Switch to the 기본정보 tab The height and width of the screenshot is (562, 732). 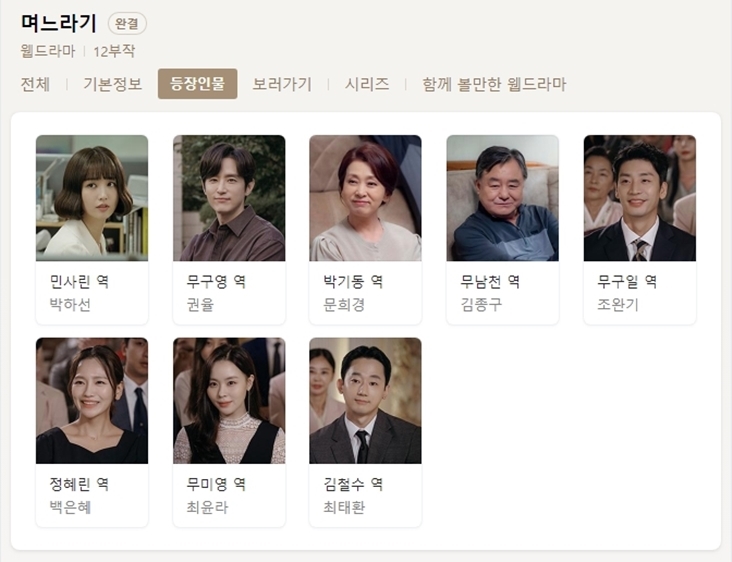pyautogui.click(x=113, y=84)
